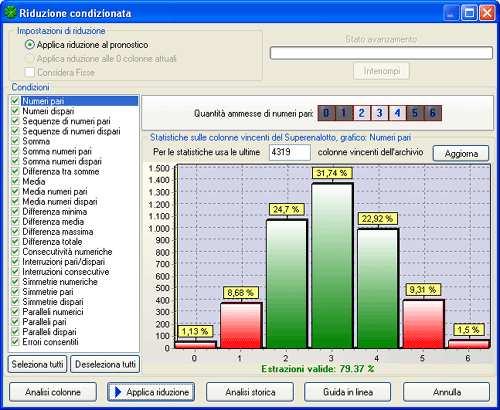Select 'Simmetrie numeriche' list item
The image size is (500, 410).
[x=60, y=282]
